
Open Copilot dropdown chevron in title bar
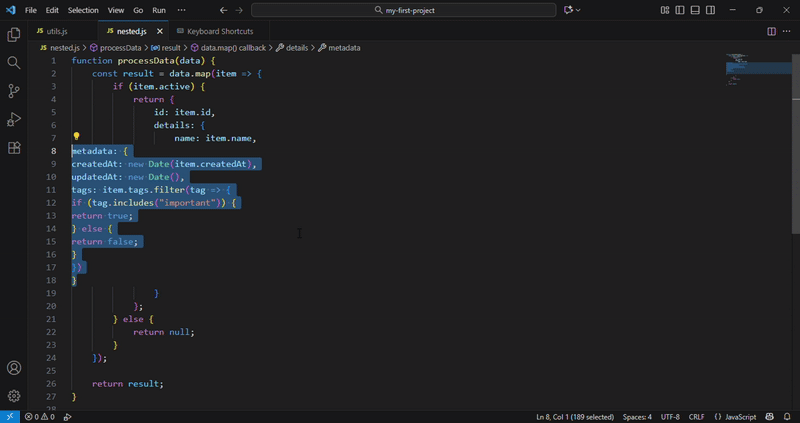click(x=578, y=10)
